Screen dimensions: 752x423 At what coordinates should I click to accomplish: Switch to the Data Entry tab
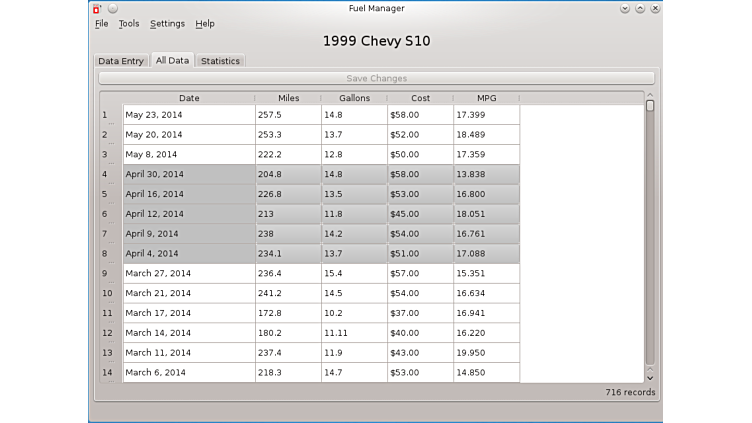click(121, 61)
